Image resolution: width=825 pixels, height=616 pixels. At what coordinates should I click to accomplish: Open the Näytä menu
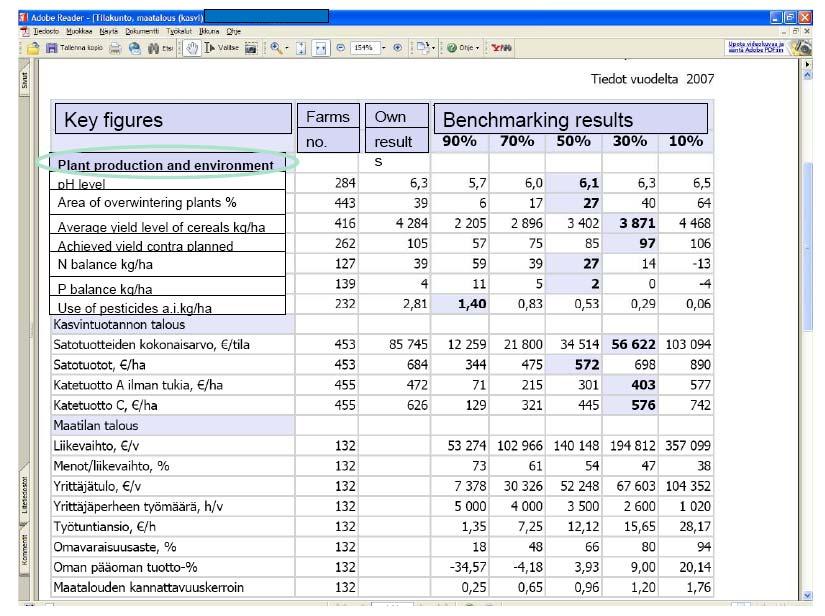108,32
